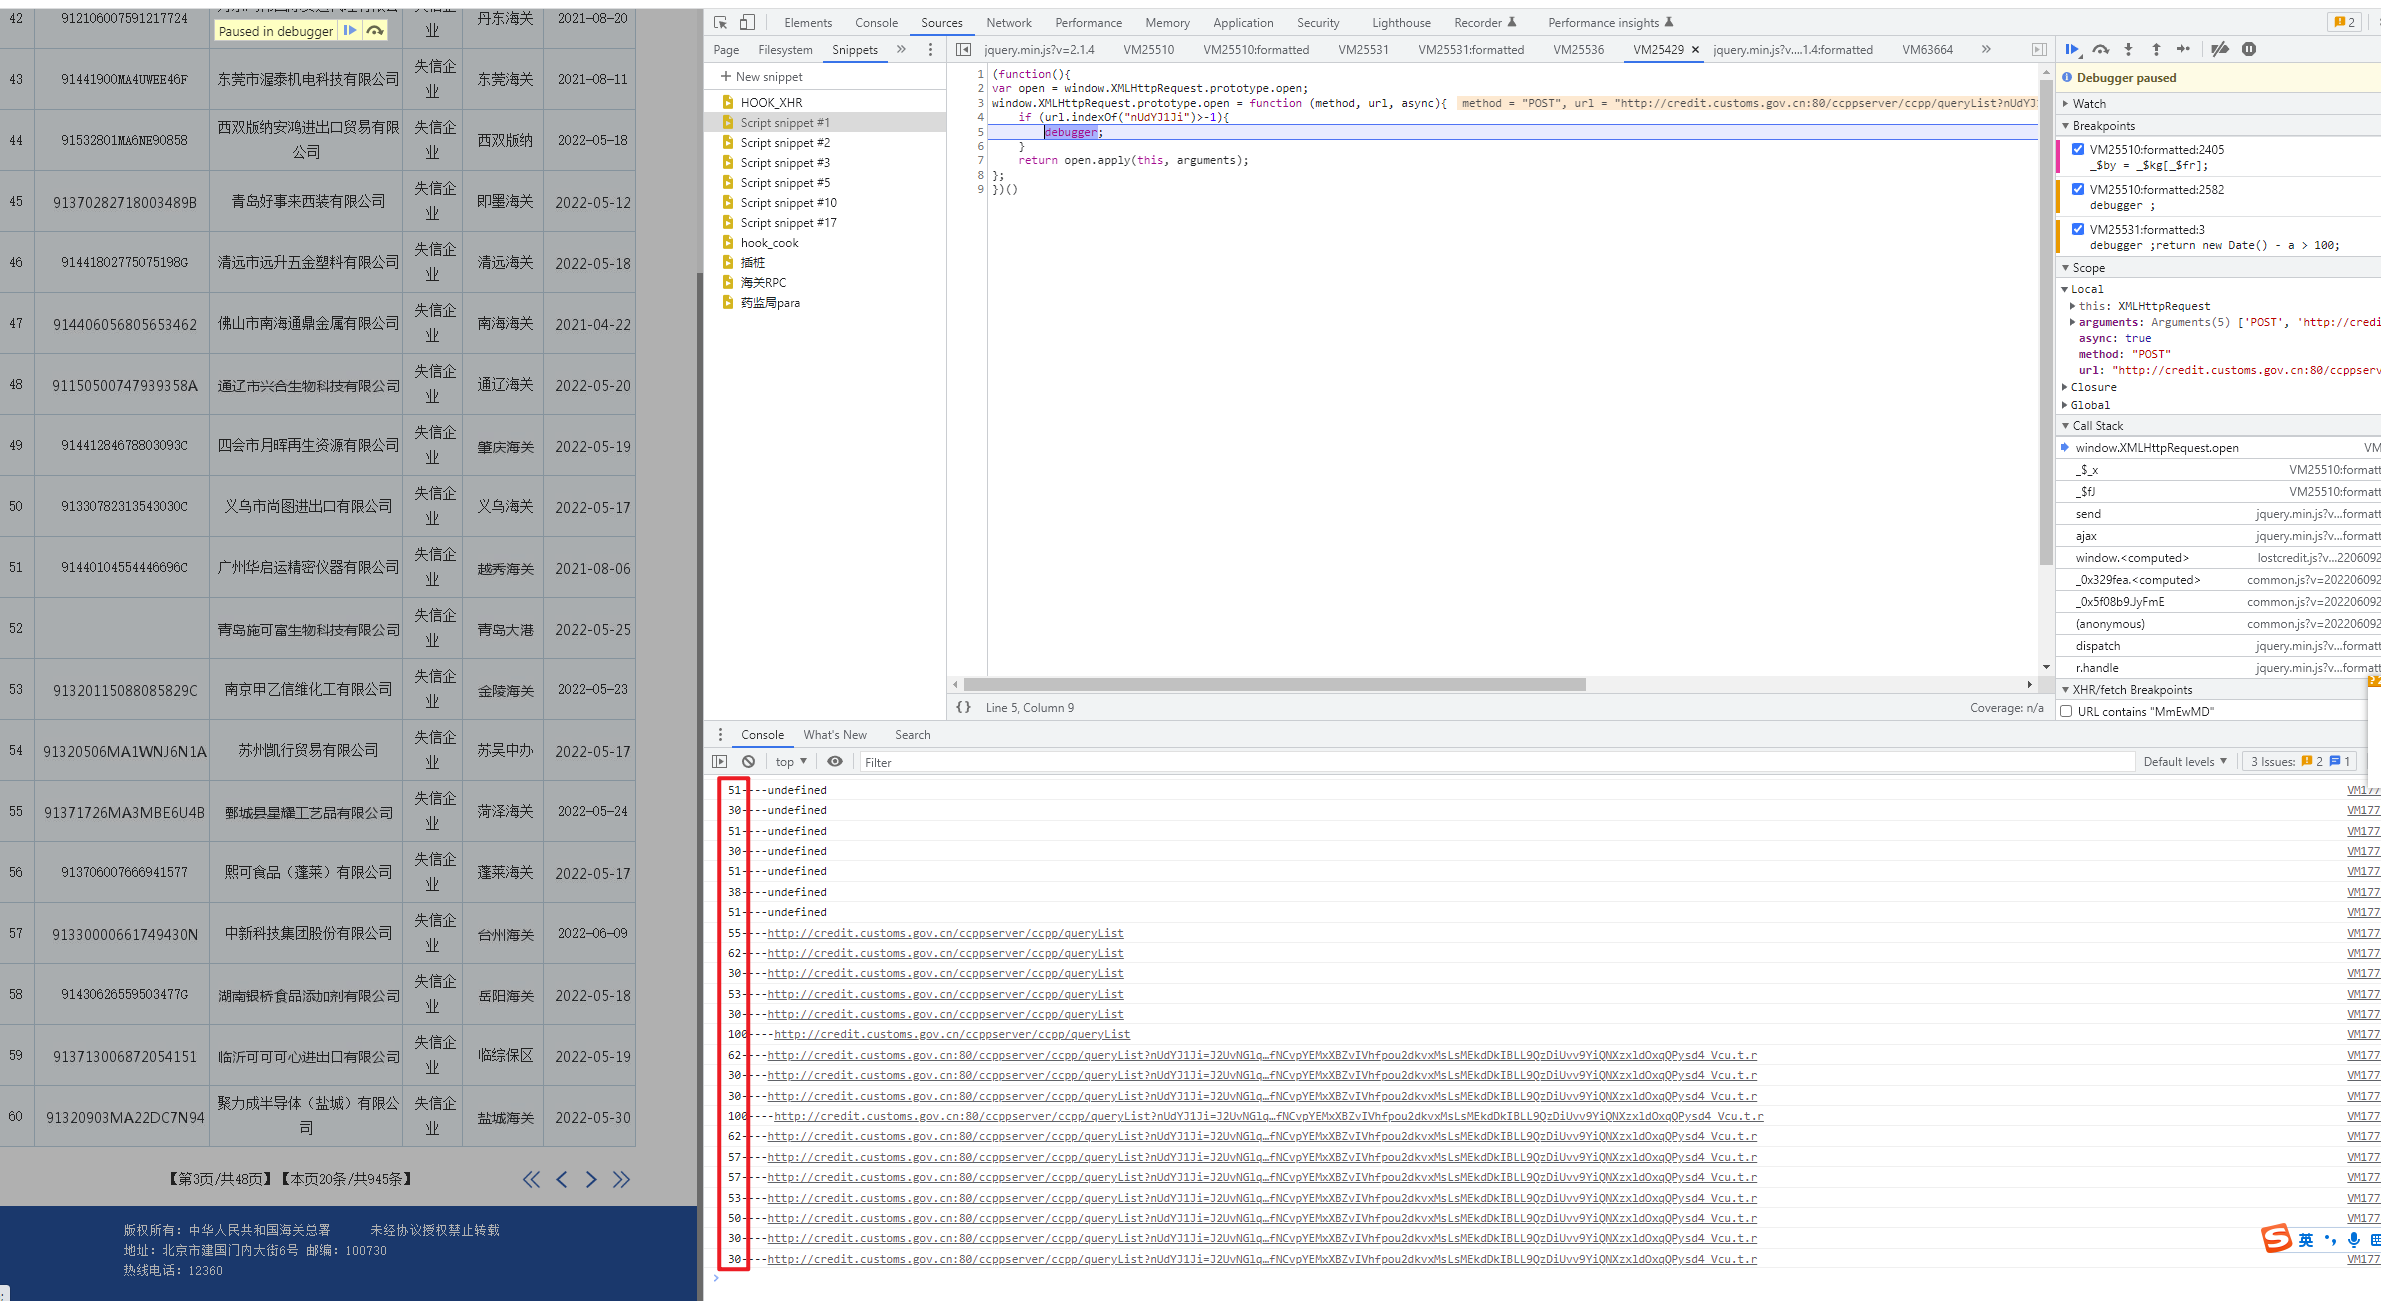The width and height of the screenshot is (2381, 1301).
Task: Expand the Closure scope
Action: point(2092,387)
